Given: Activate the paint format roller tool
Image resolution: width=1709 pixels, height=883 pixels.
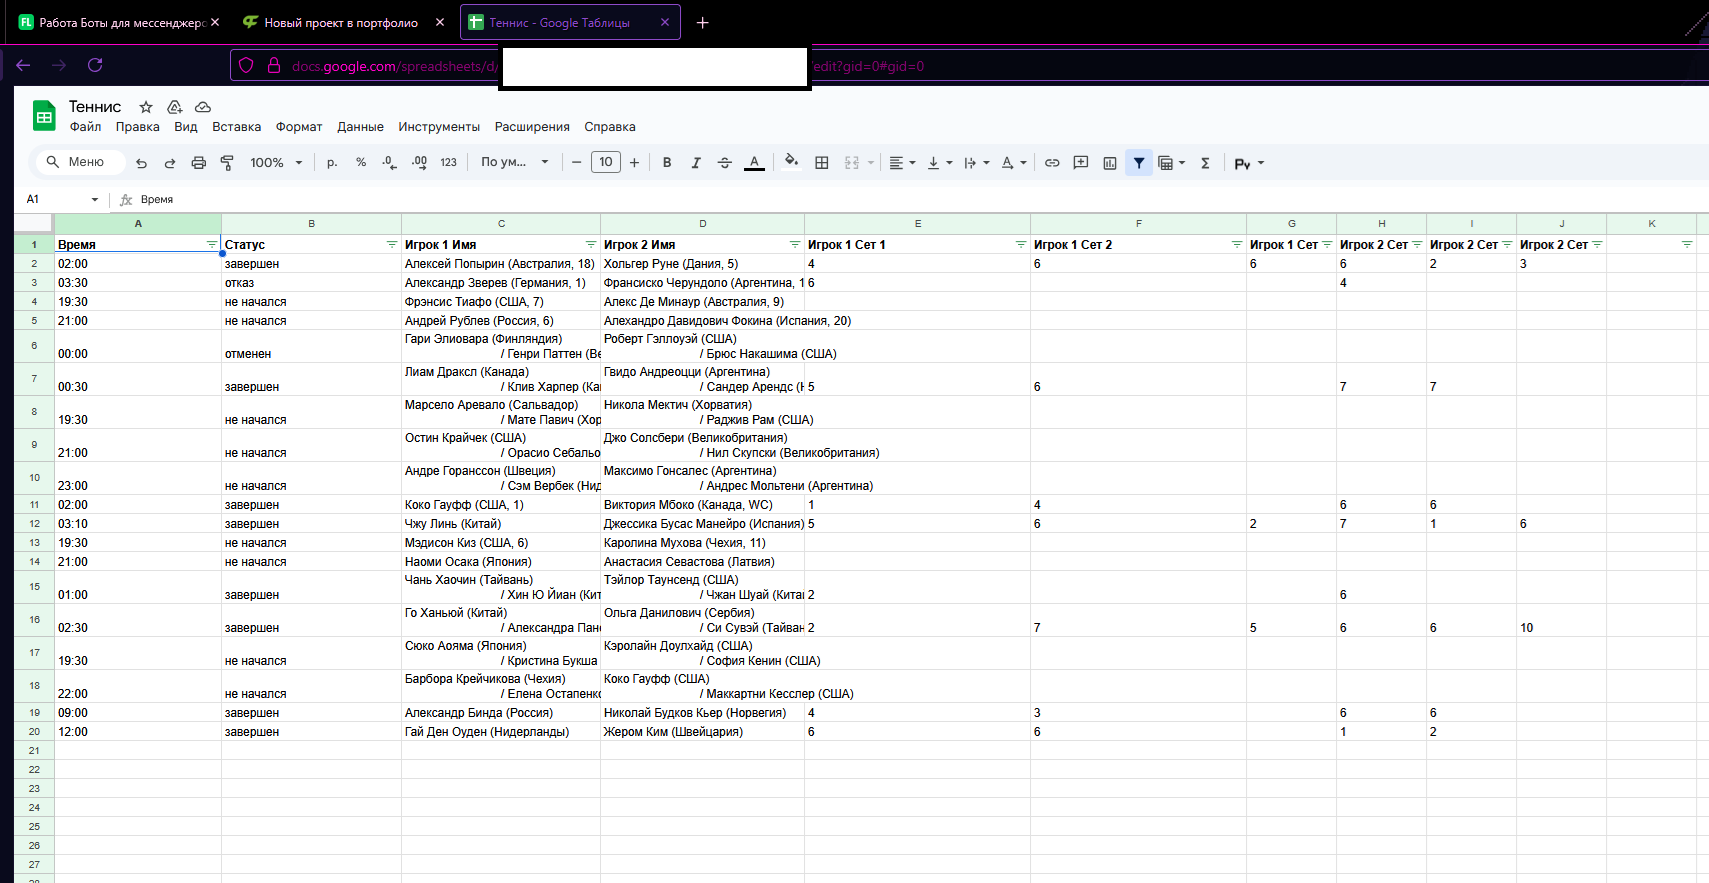Looking at the screenshot, I should pyautogui.click(x=227, y=163).
